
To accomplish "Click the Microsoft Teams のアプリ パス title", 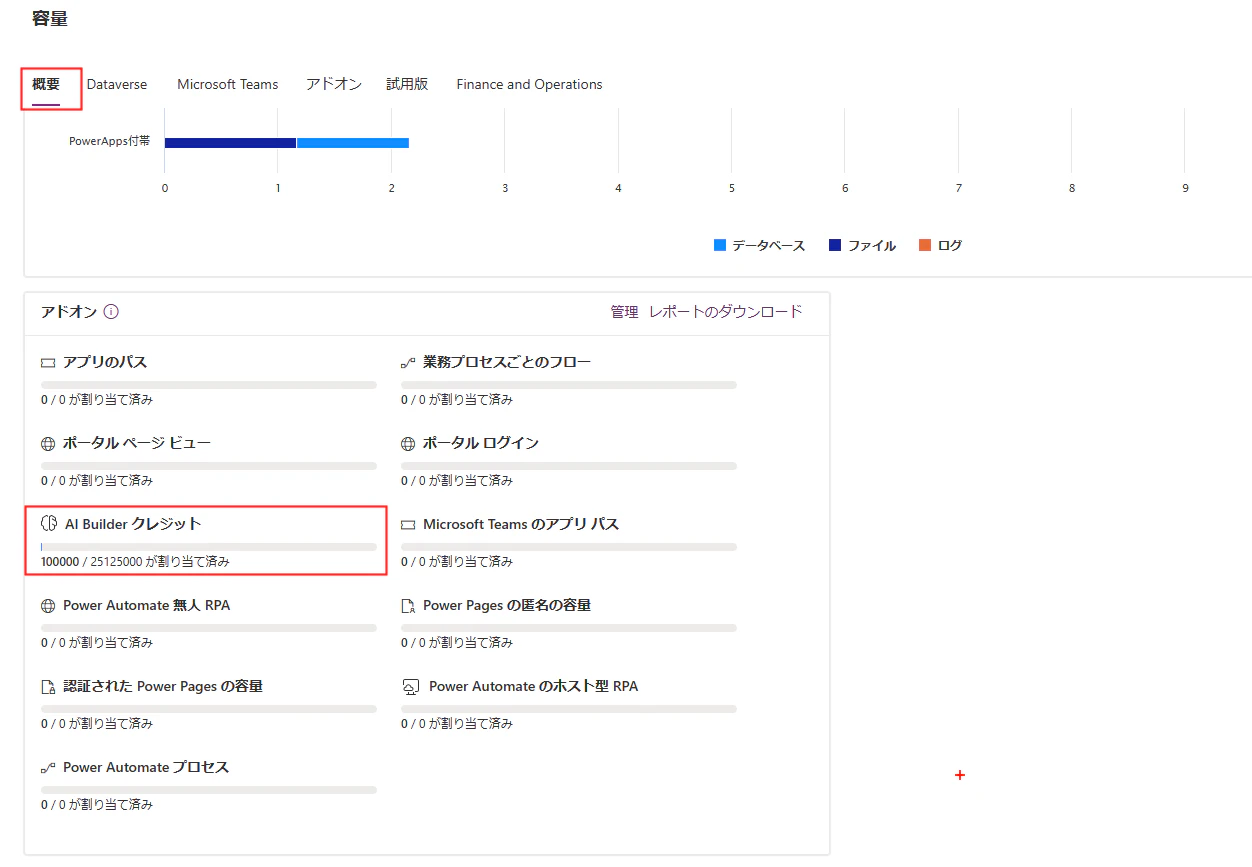I will (x=521, y=524).
